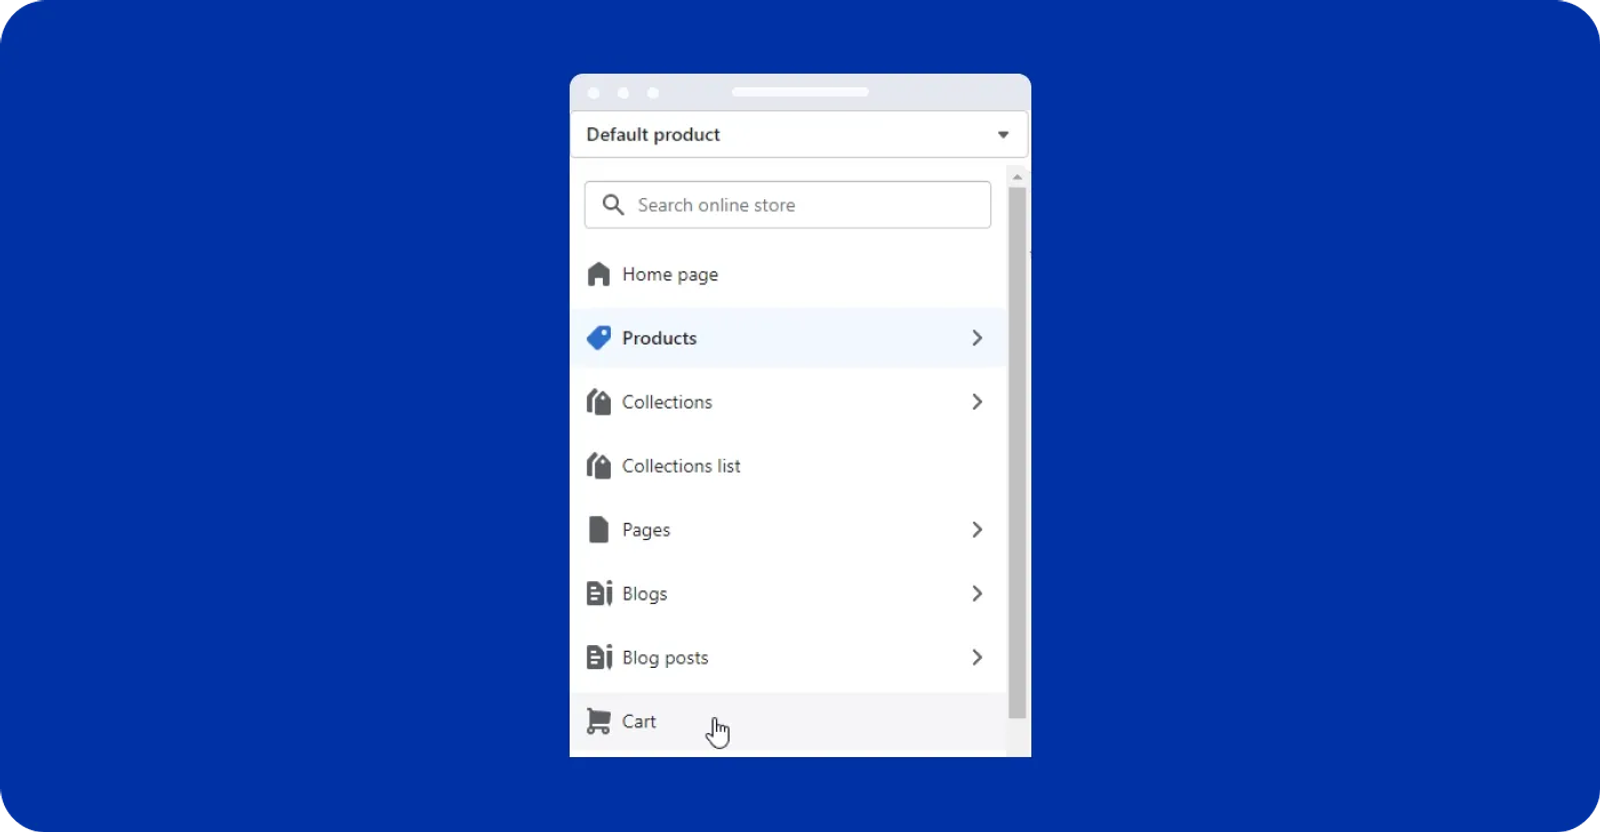This screenshot has width=1600, height=832.
Task: Click the blue Products tag icon
Action: coord(598,338)
